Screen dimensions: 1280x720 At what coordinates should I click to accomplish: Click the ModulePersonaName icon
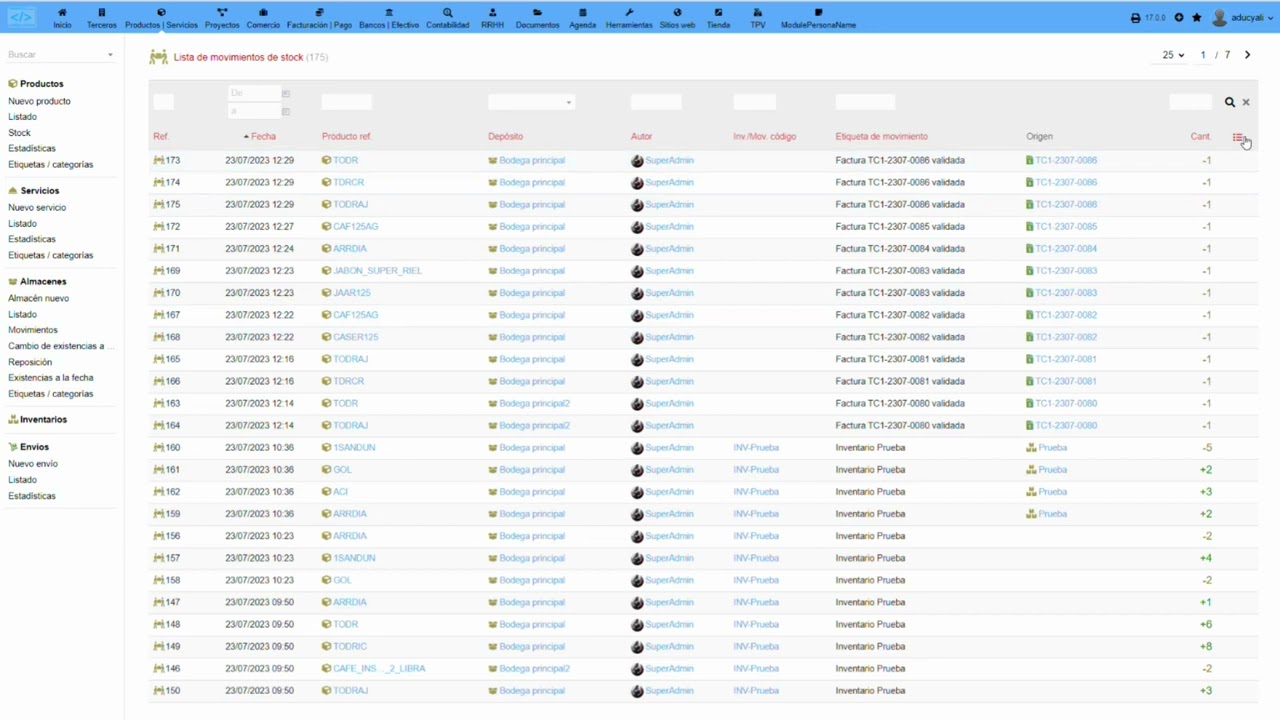pyautogui.click(x=818, y=13)
